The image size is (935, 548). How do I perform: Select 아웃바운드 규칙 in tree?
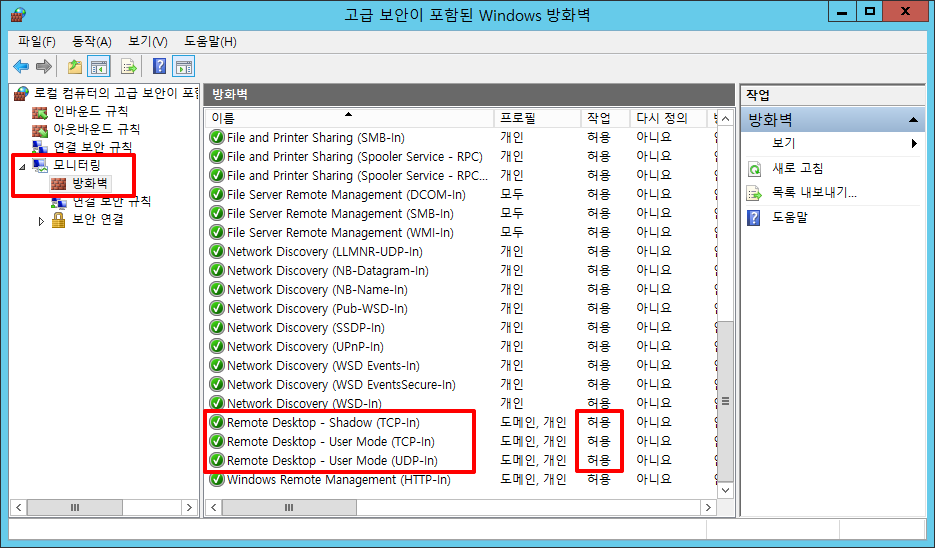point(97,129)
